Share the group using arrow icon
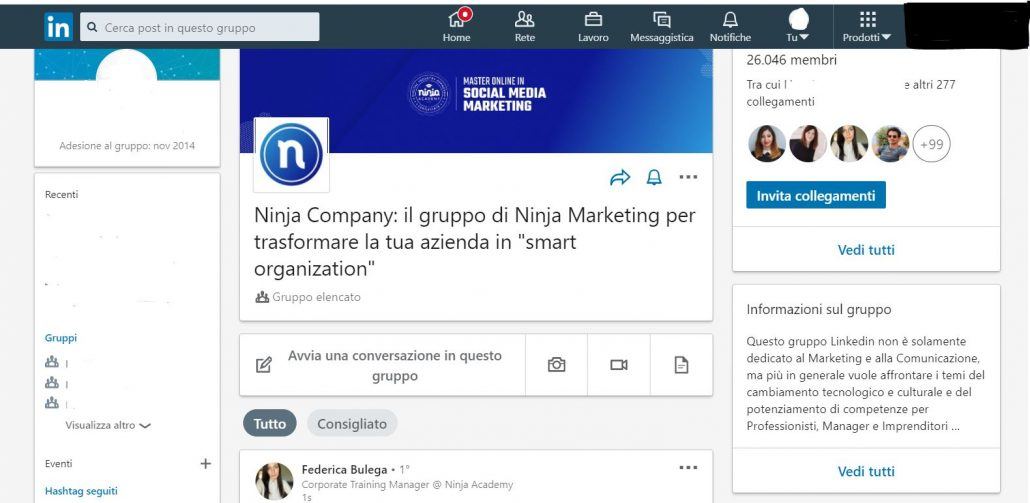1030x503 pixels. tap(619, 177)
